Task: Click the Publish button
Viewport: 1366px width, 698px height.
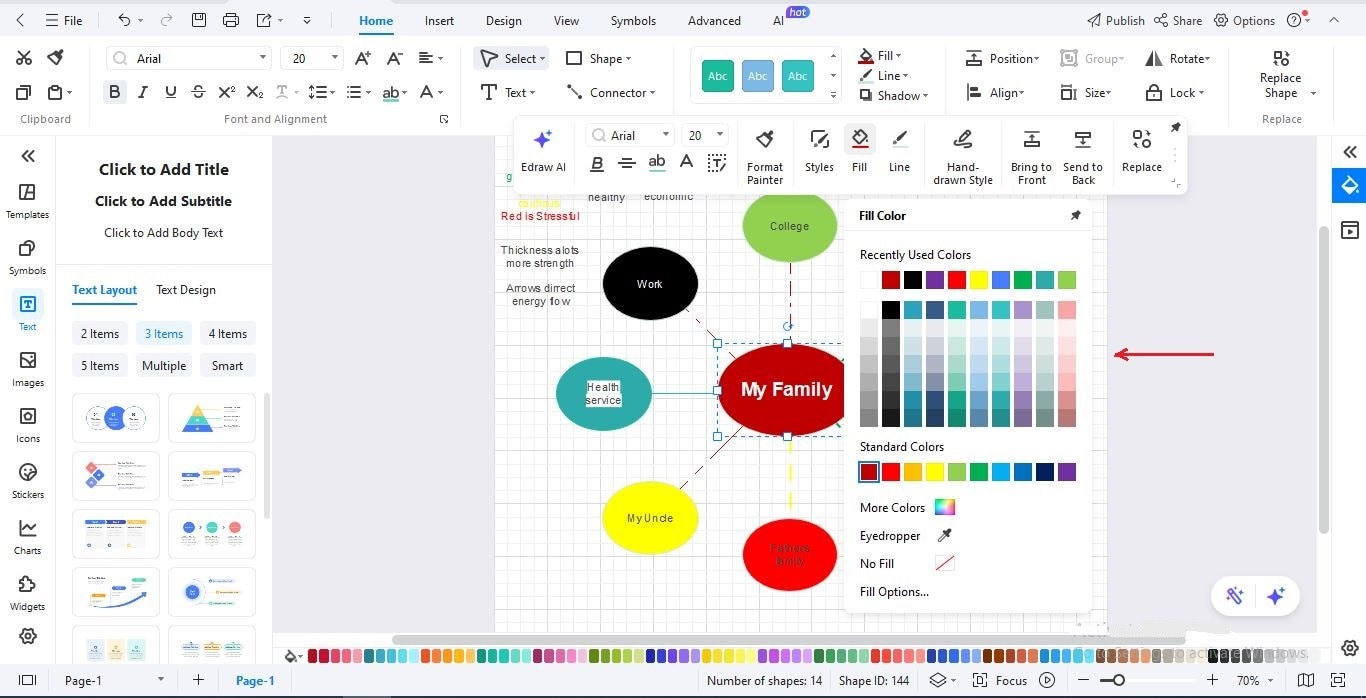Action: pos(1115,20)
